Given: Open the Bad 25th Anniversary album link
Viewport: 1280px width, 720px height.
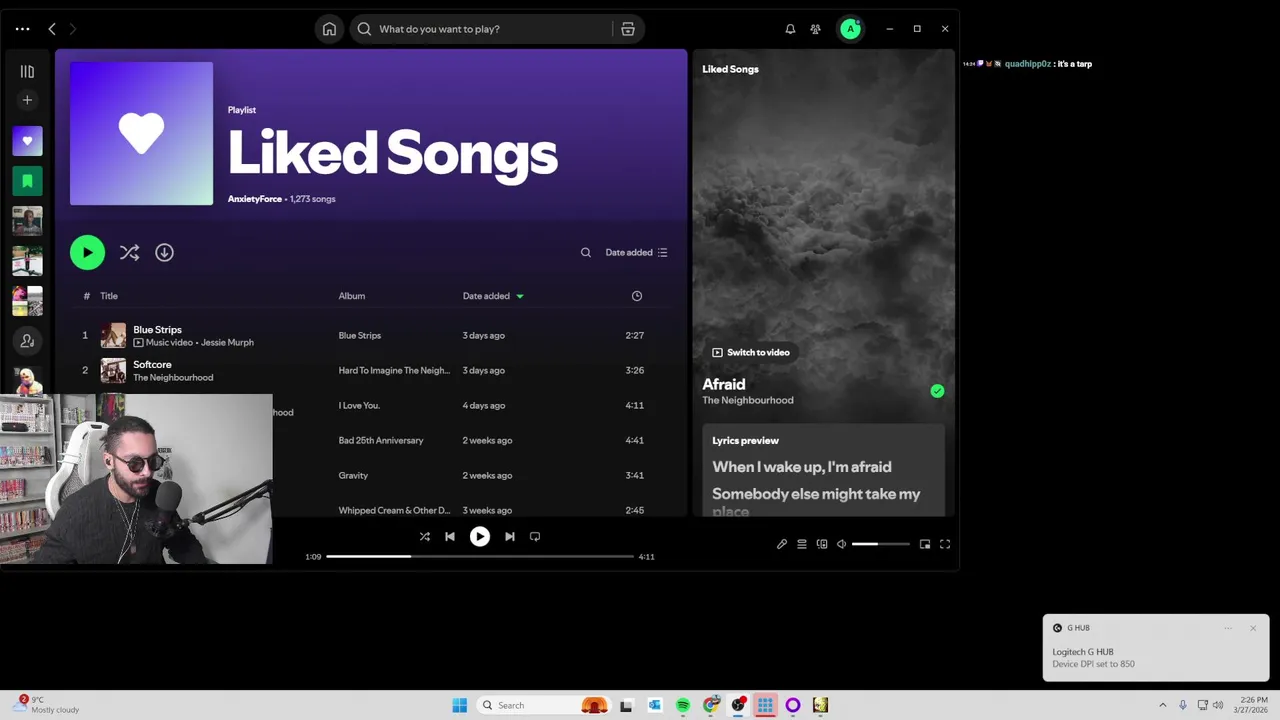Looking at the screenshot, I should tap(381, 440).
